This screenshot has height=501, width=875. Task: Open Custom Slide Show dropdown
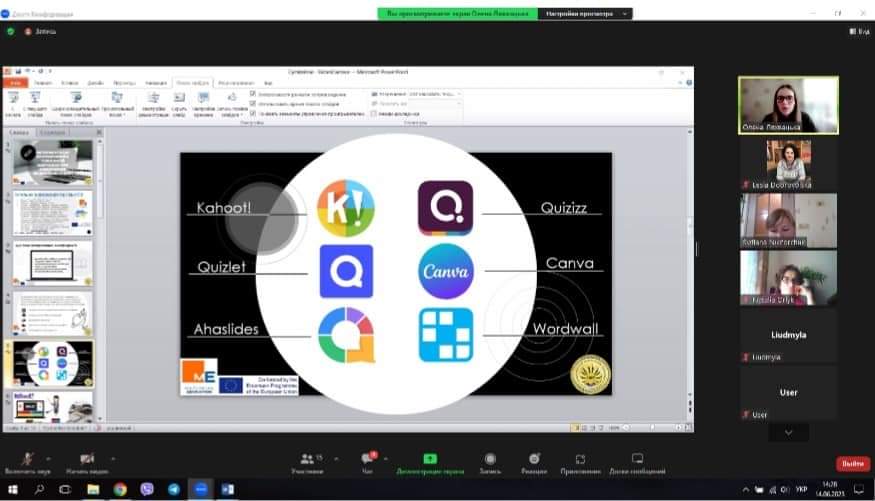[117, 104]
